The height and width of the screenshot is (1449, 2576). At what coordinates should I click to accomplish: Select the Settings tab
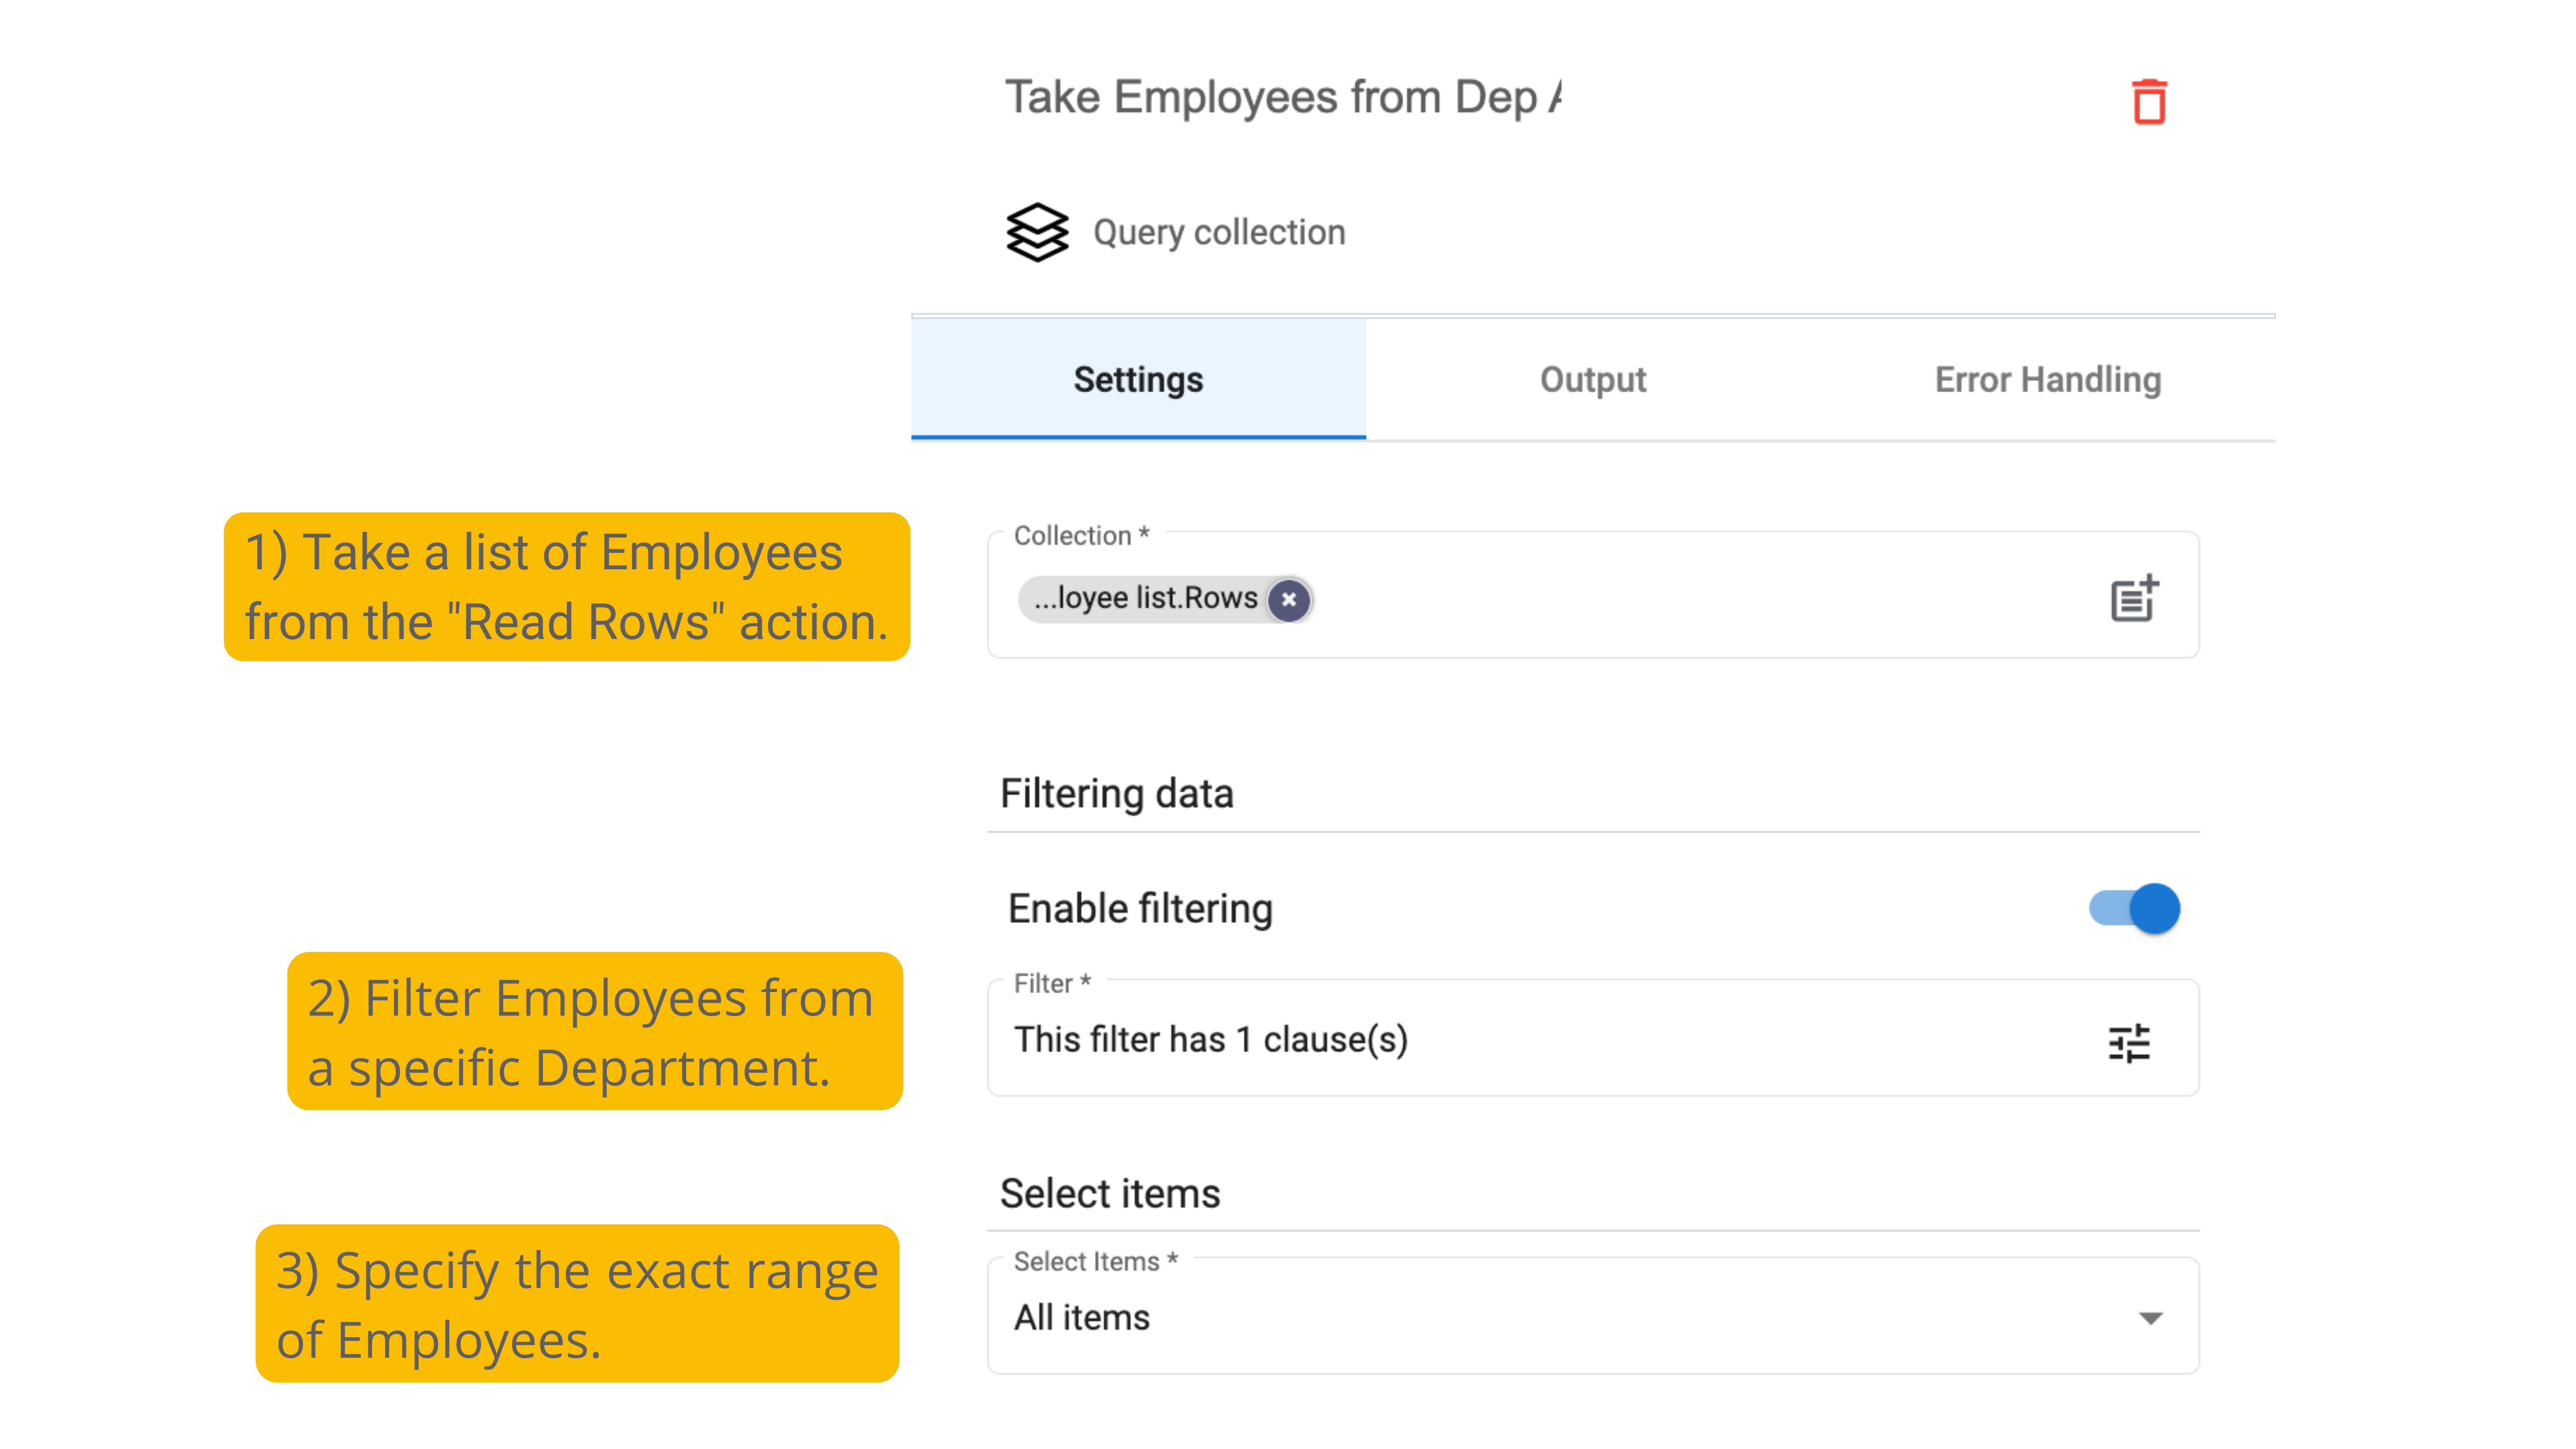1138,380
